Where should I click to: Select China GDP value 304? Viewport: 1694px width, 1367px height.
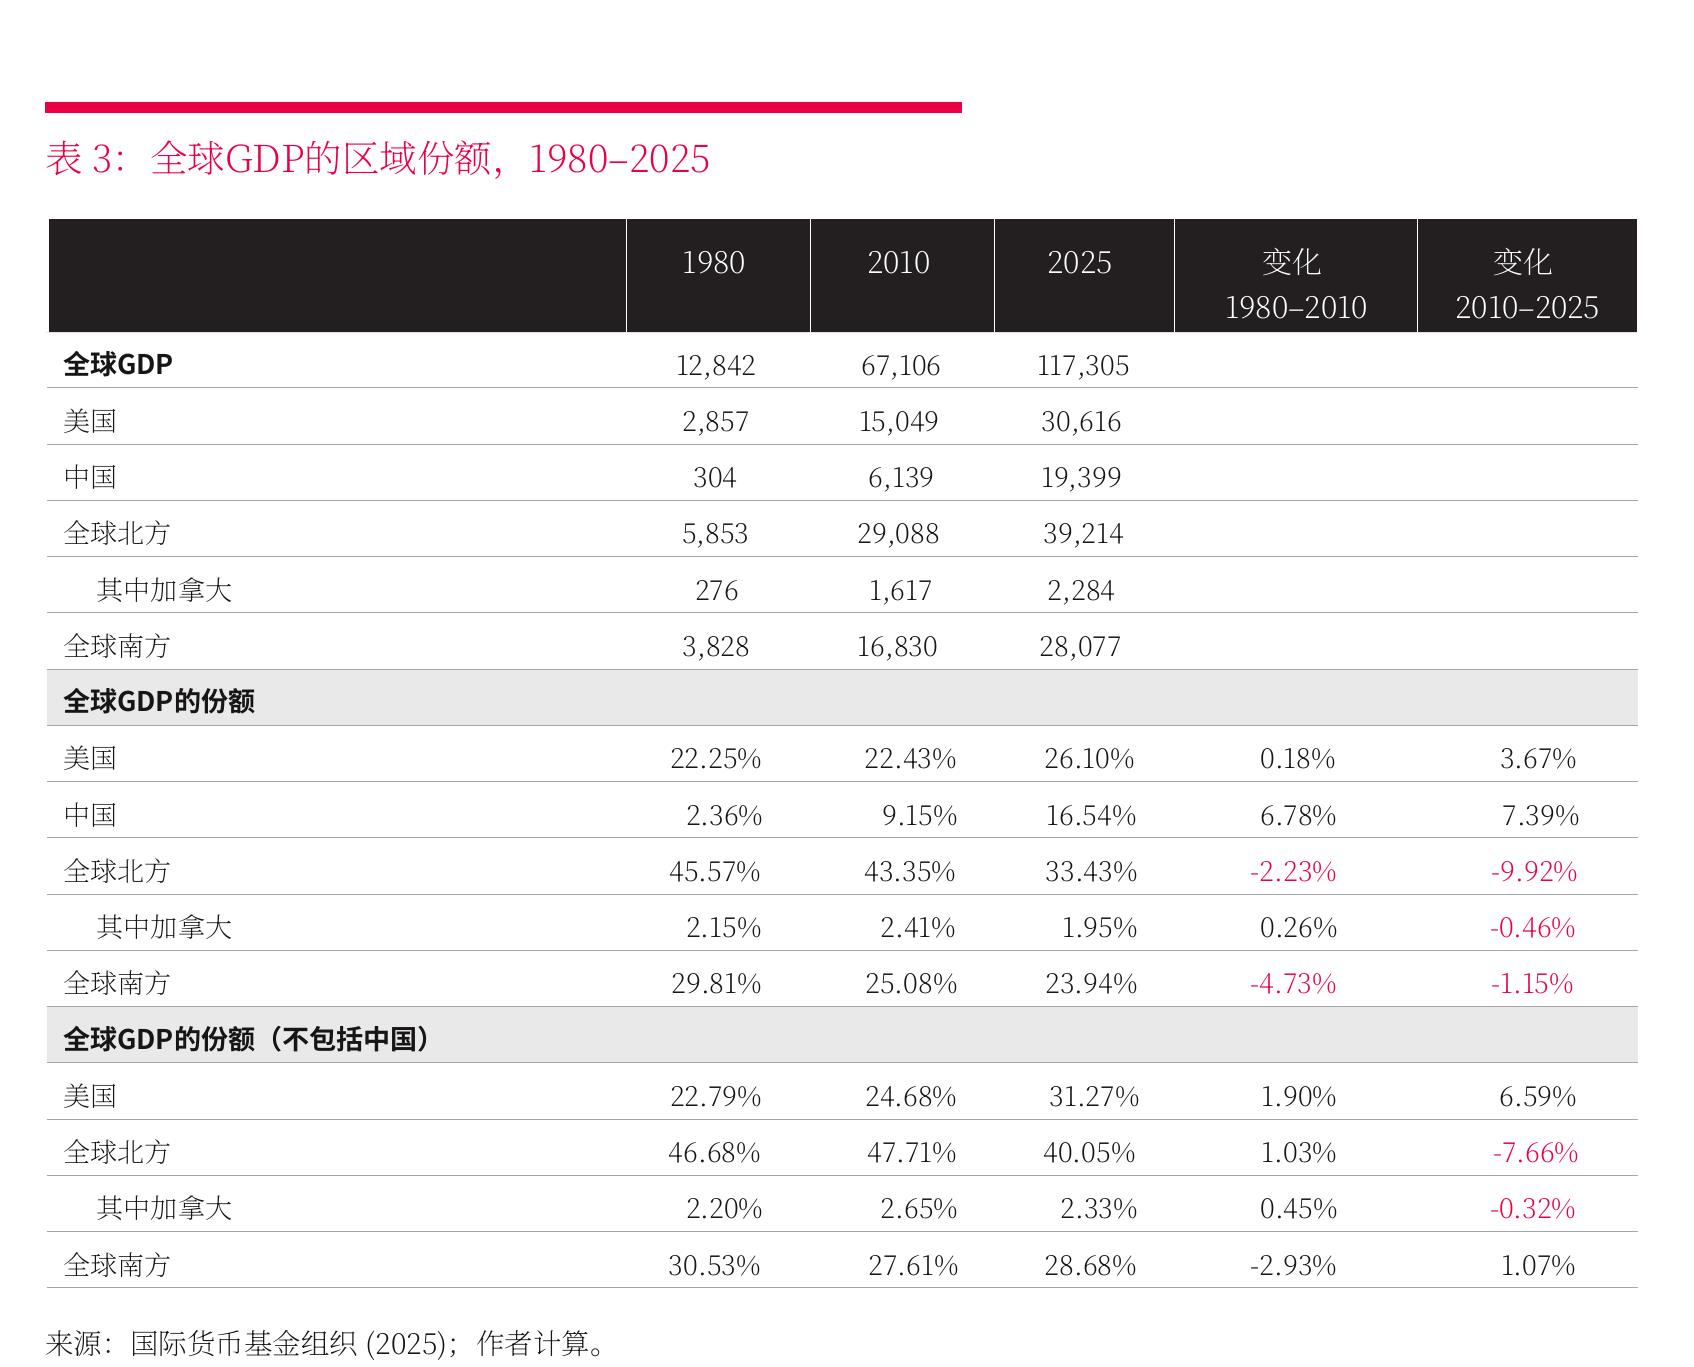click(x=715, y=478)
